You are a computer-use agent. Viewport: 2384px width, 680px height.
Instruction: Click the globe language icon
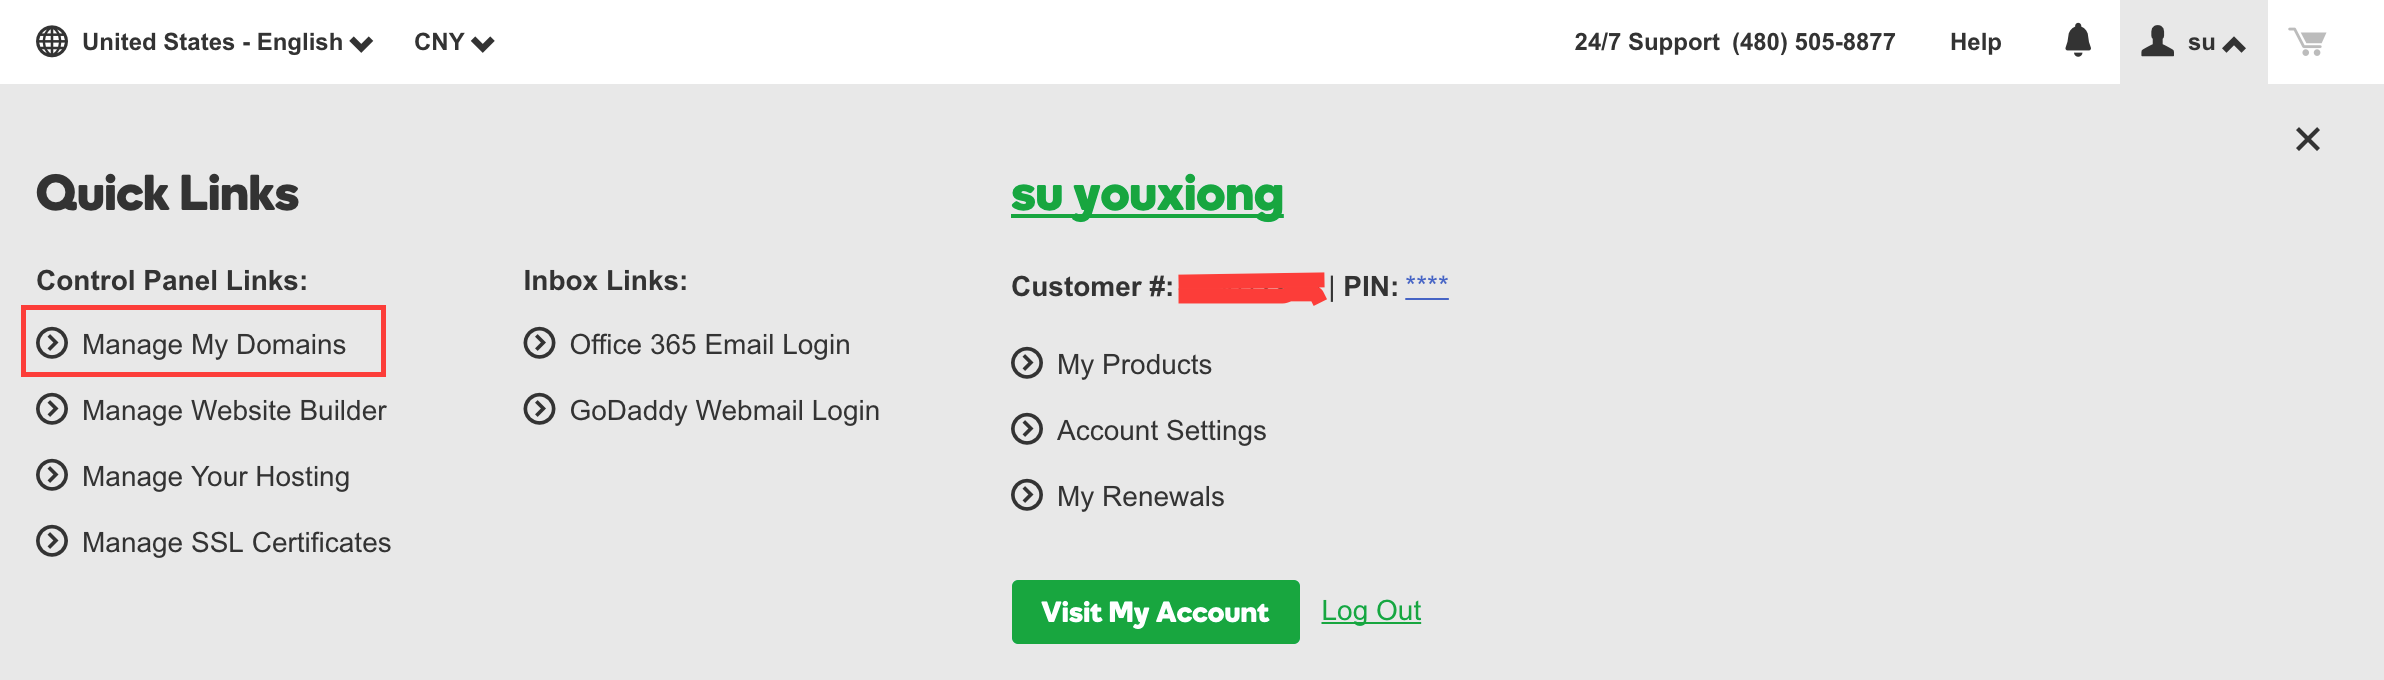52,42
